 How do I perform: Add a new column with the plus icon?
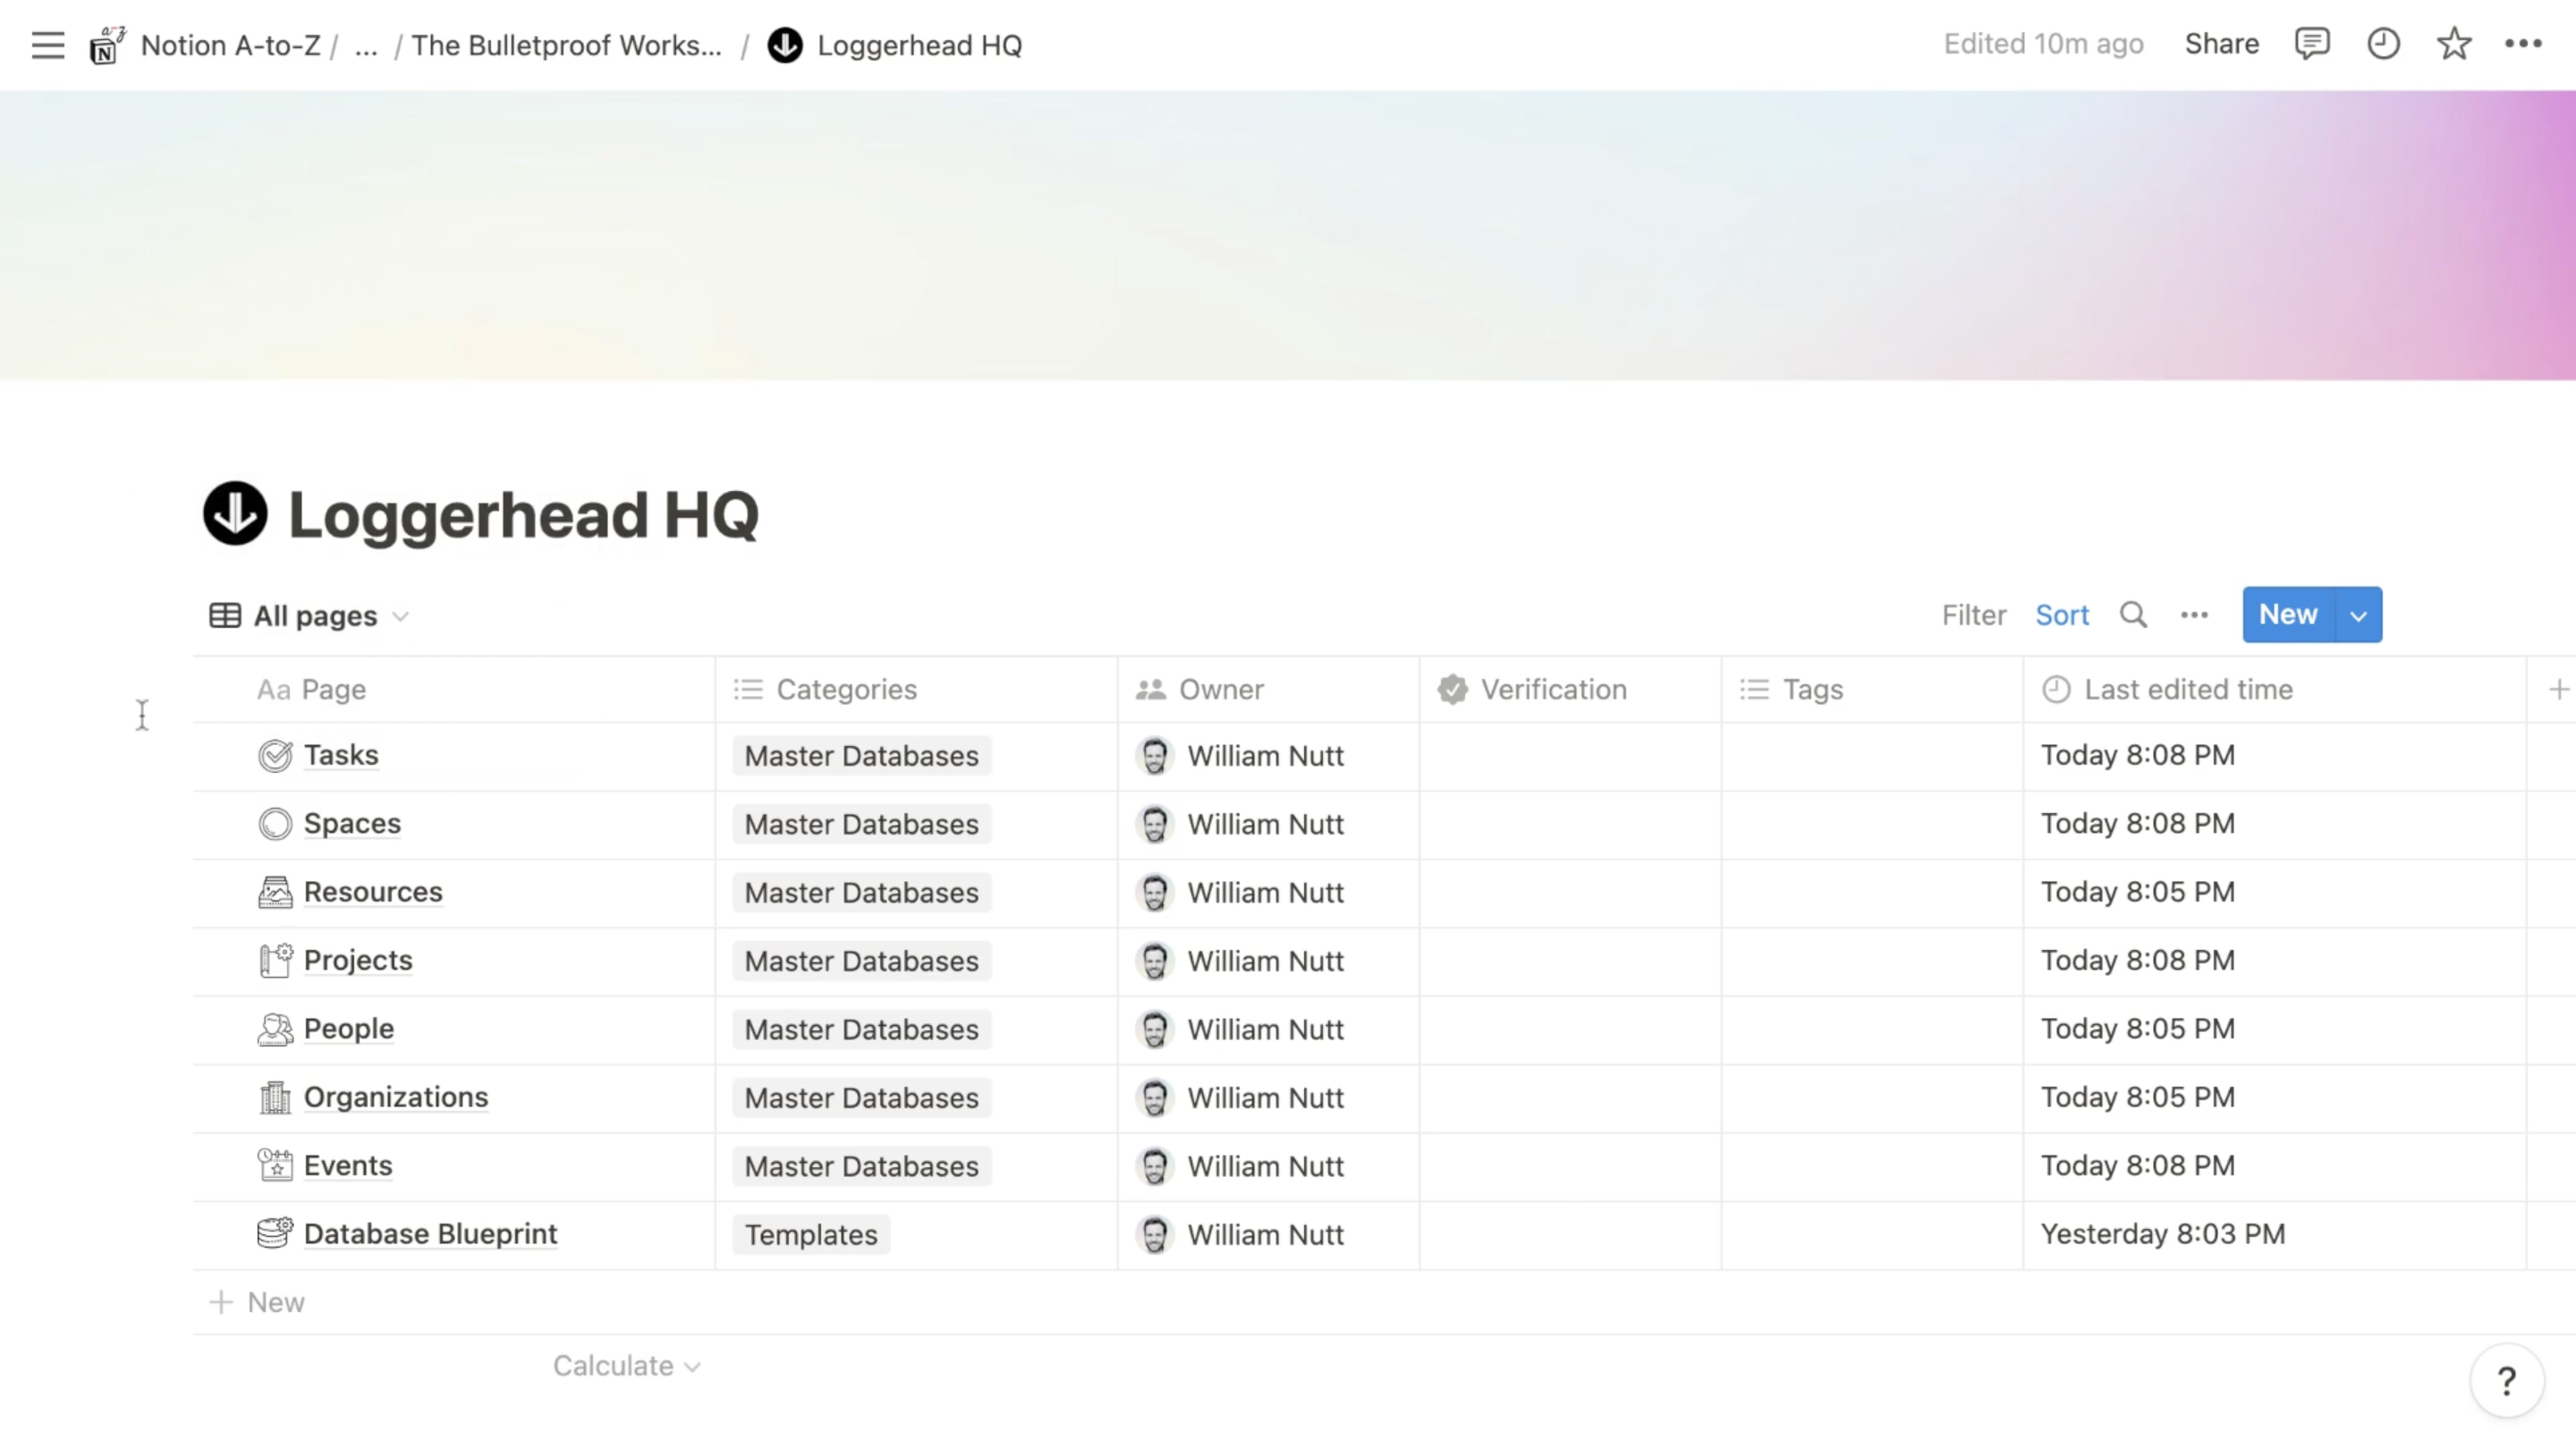[x=2558, y=689]
